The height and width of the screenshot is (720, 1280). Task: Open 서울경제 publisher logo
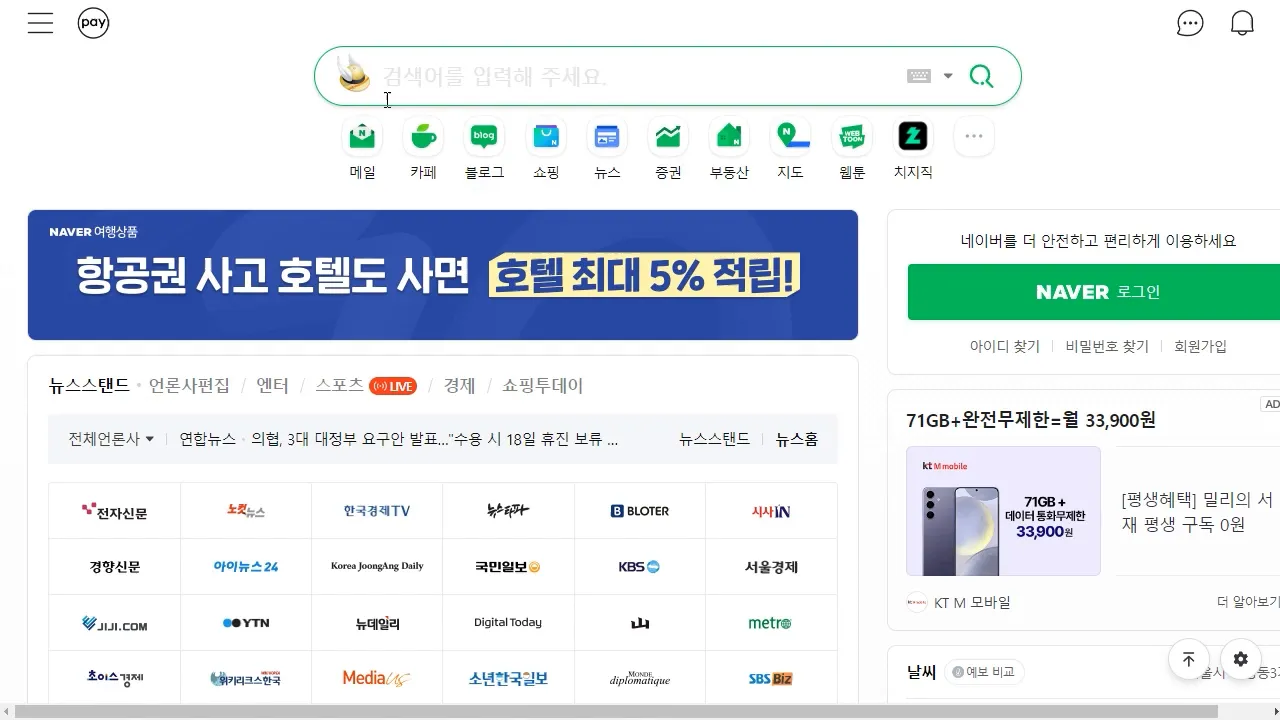point(771,567)
